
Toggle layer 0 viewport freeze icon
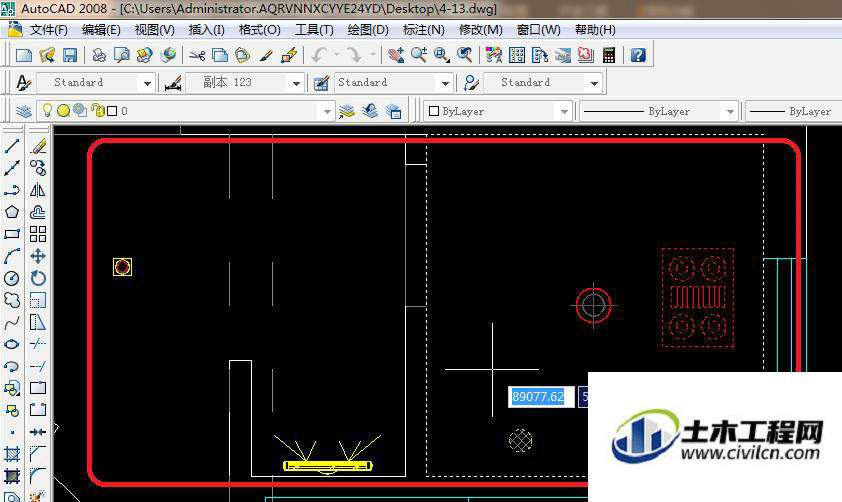[79, 111]
